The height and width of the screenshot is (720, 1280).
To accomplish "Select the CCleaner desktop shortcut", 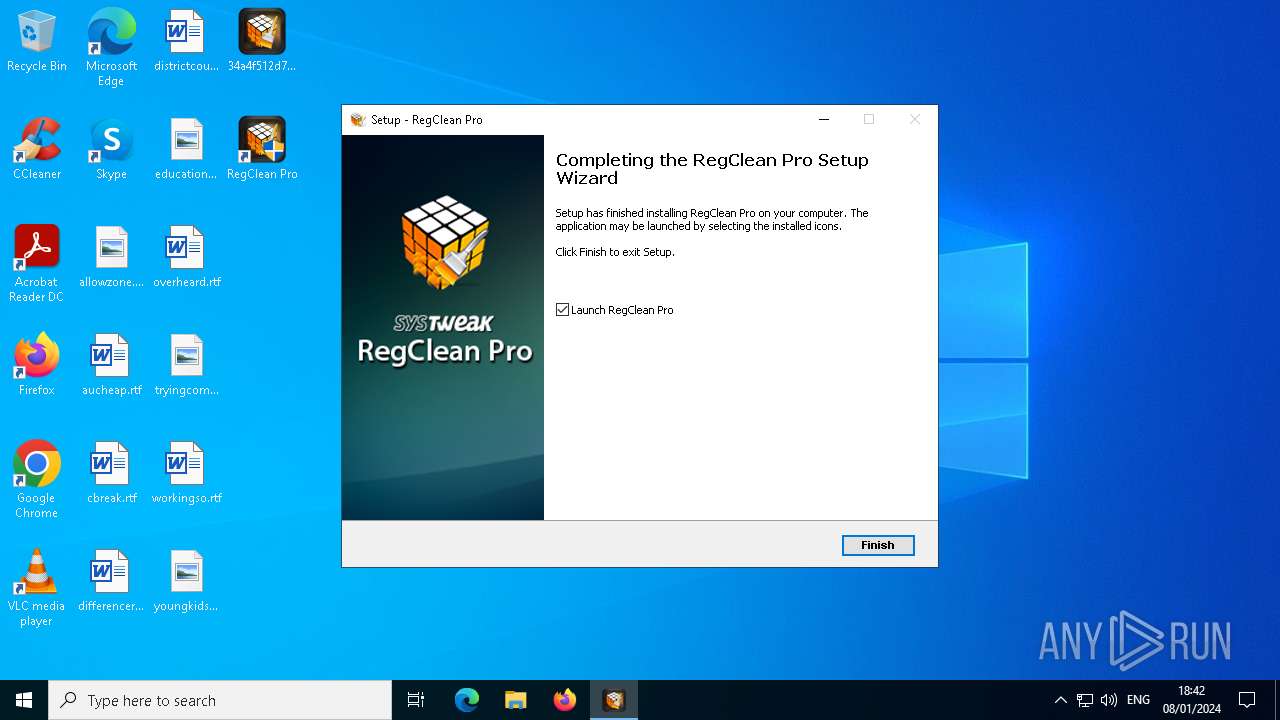I will pos(37,150).
